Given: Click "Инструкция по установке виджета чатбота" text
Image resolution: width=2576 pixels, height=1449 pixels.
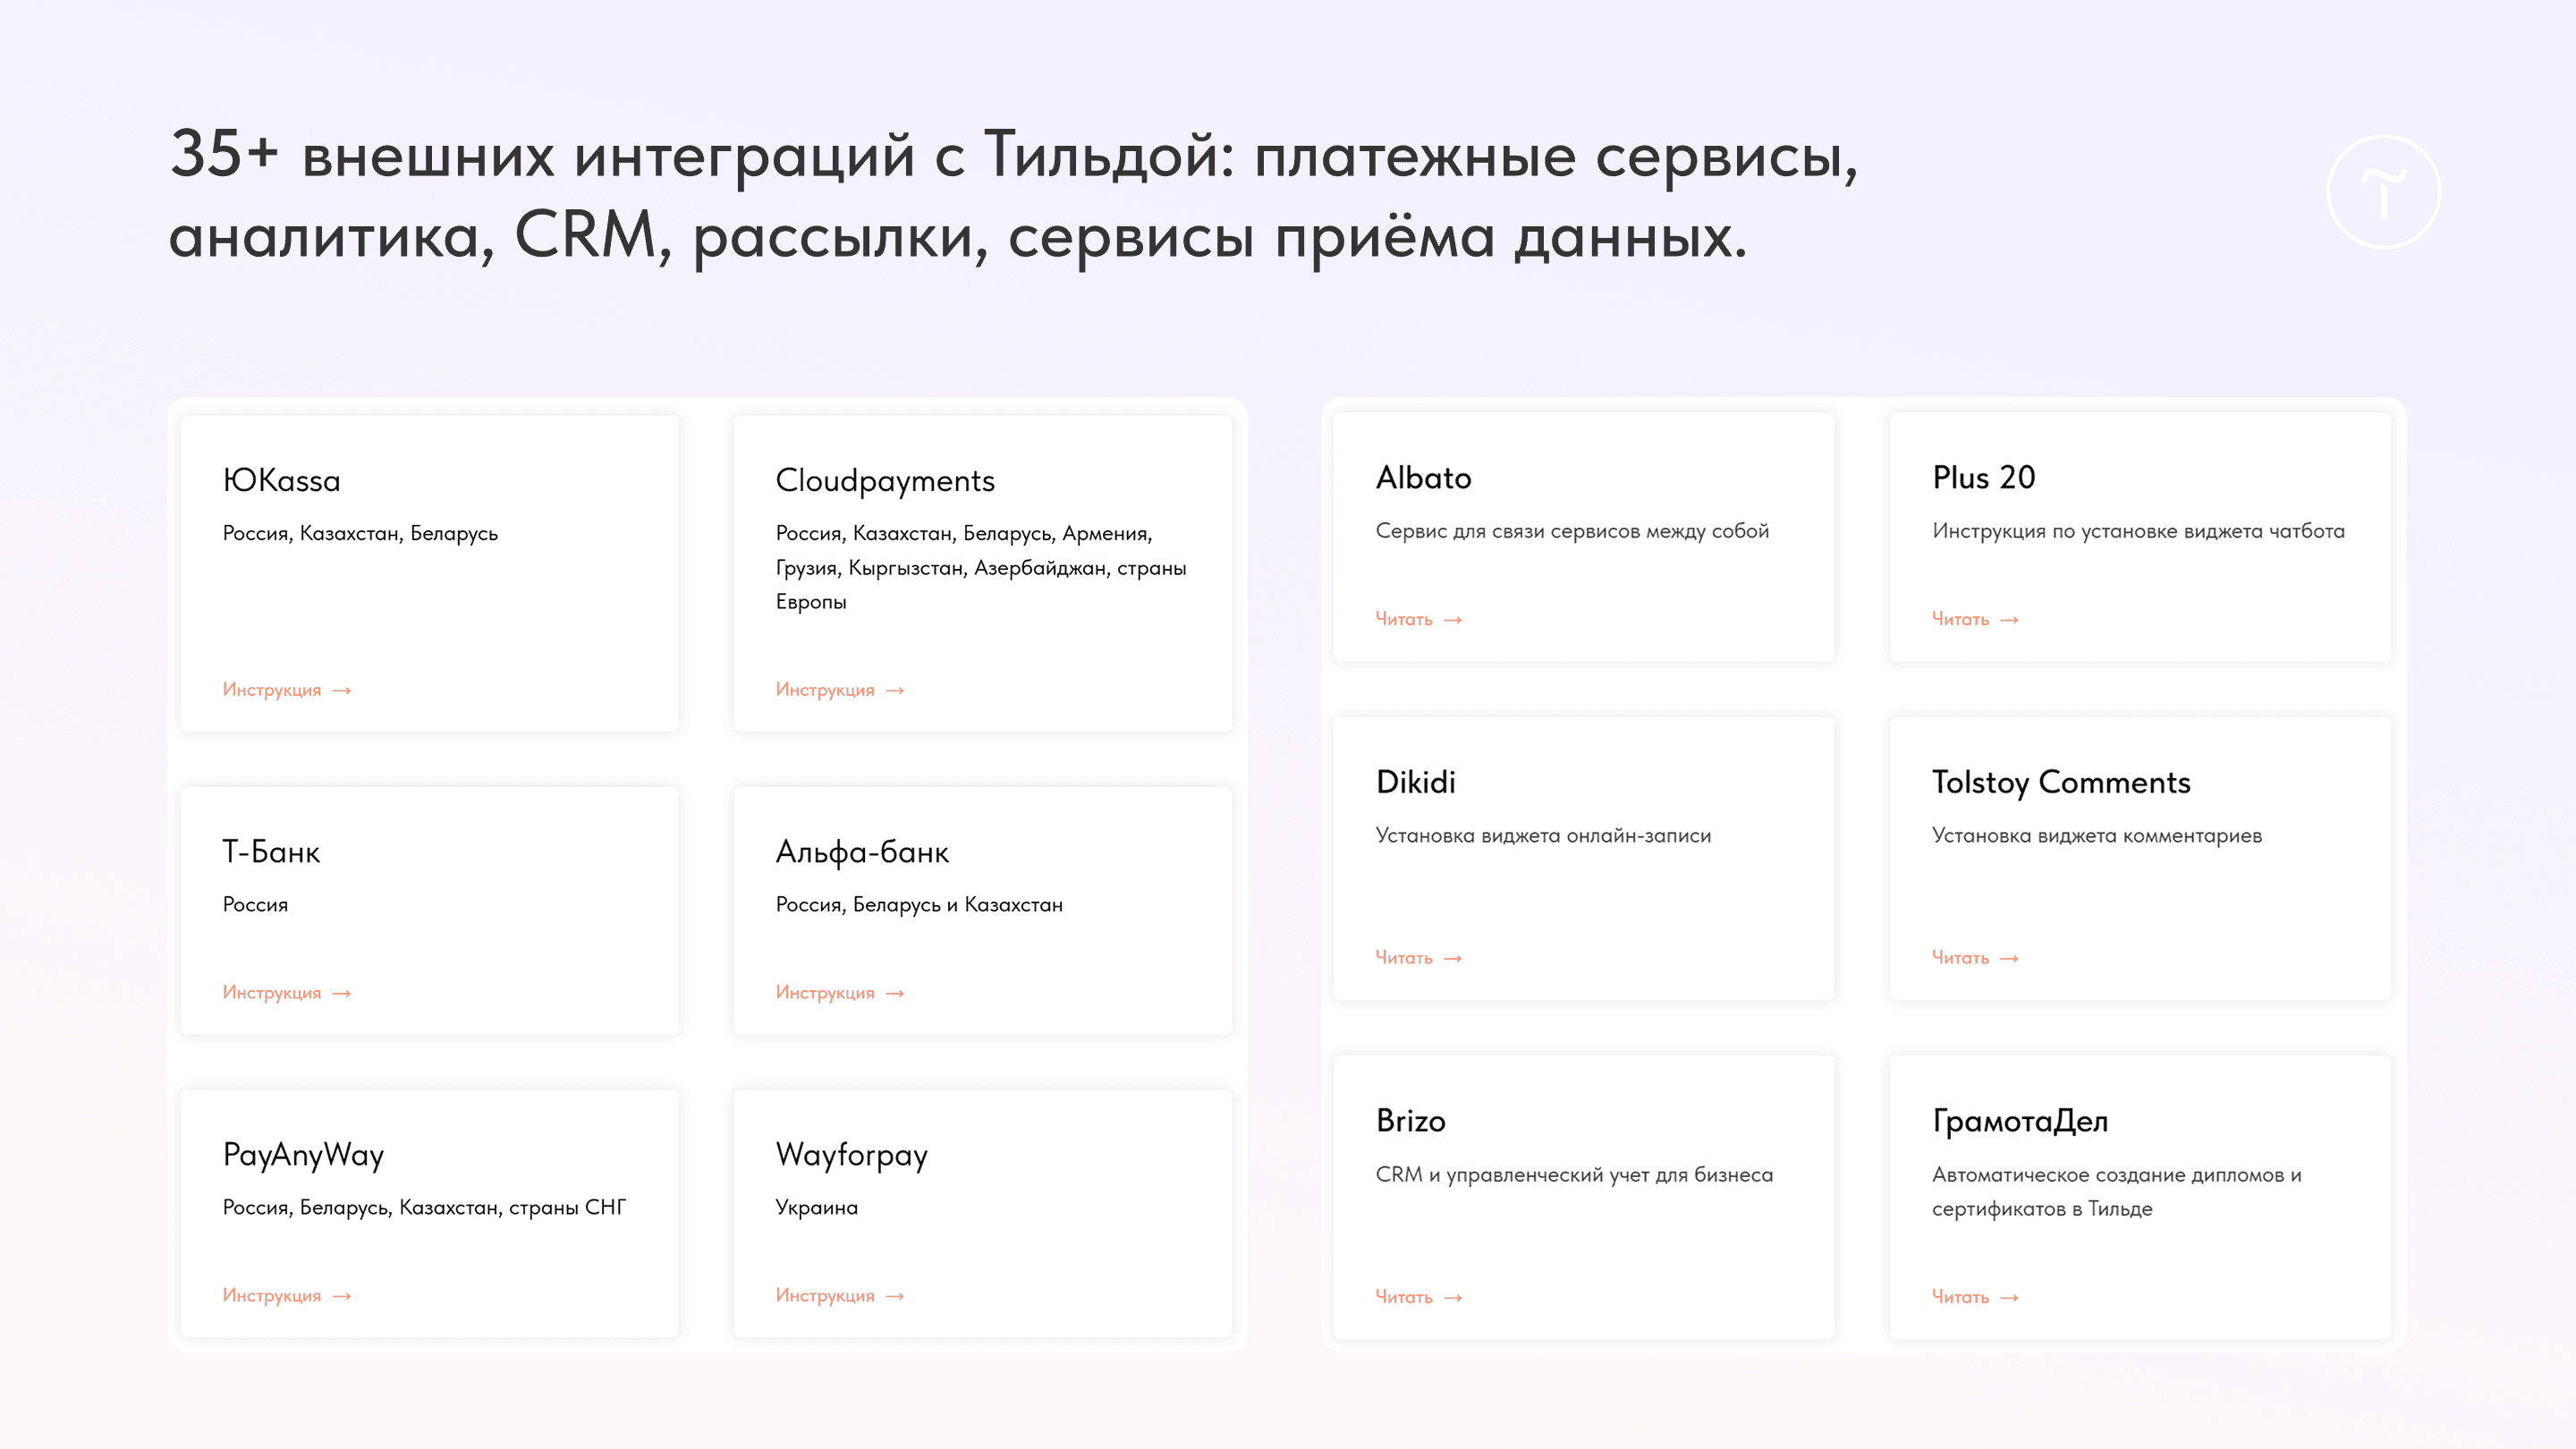Looking at the screenshot, I should (2138, 532).
